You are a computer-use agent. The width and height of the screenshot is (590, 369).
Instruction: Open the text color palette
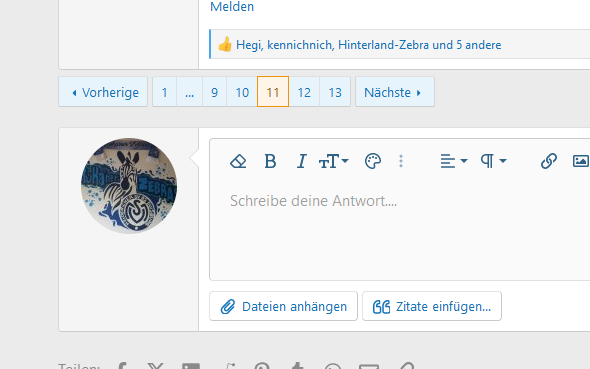pos(373,161)
